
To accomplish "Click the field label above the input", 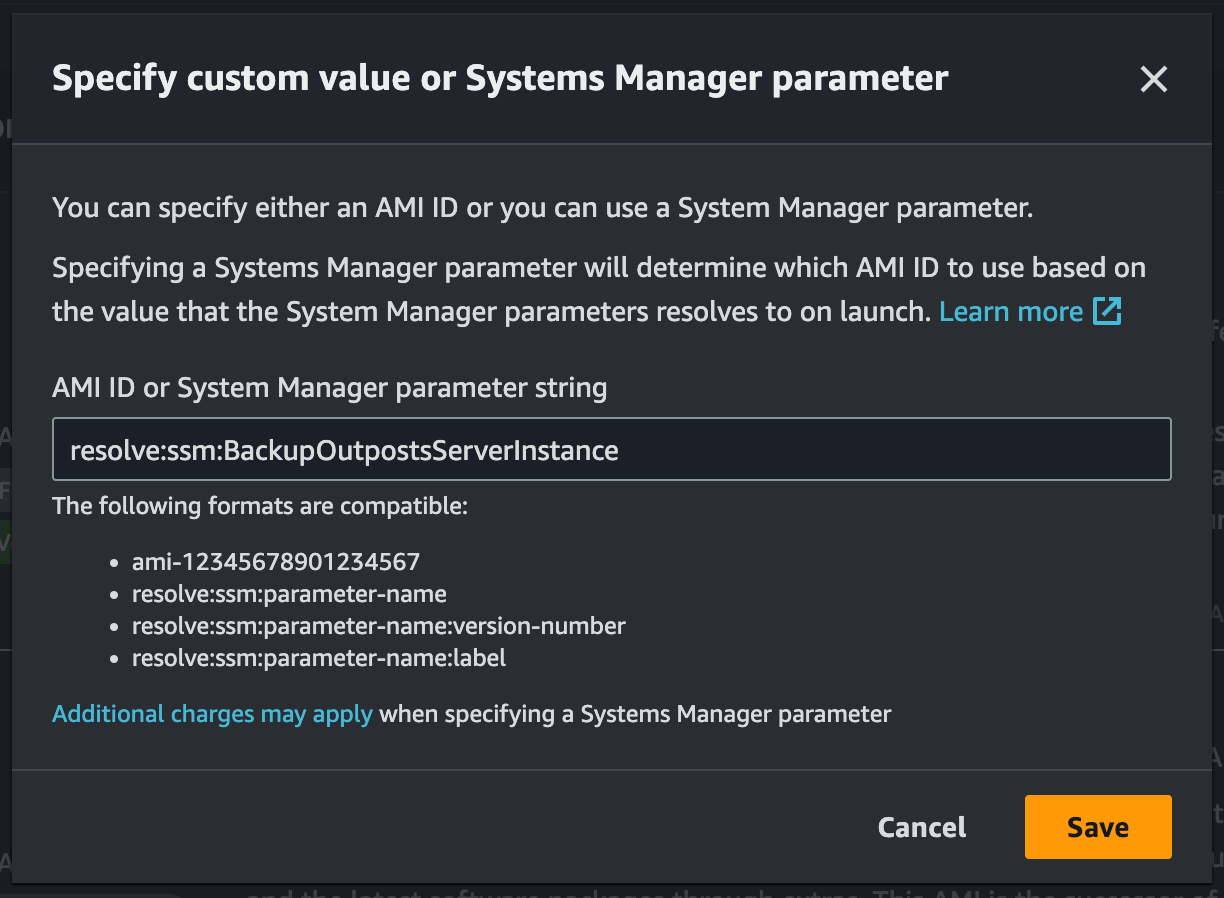I will [x=330, y=388].
